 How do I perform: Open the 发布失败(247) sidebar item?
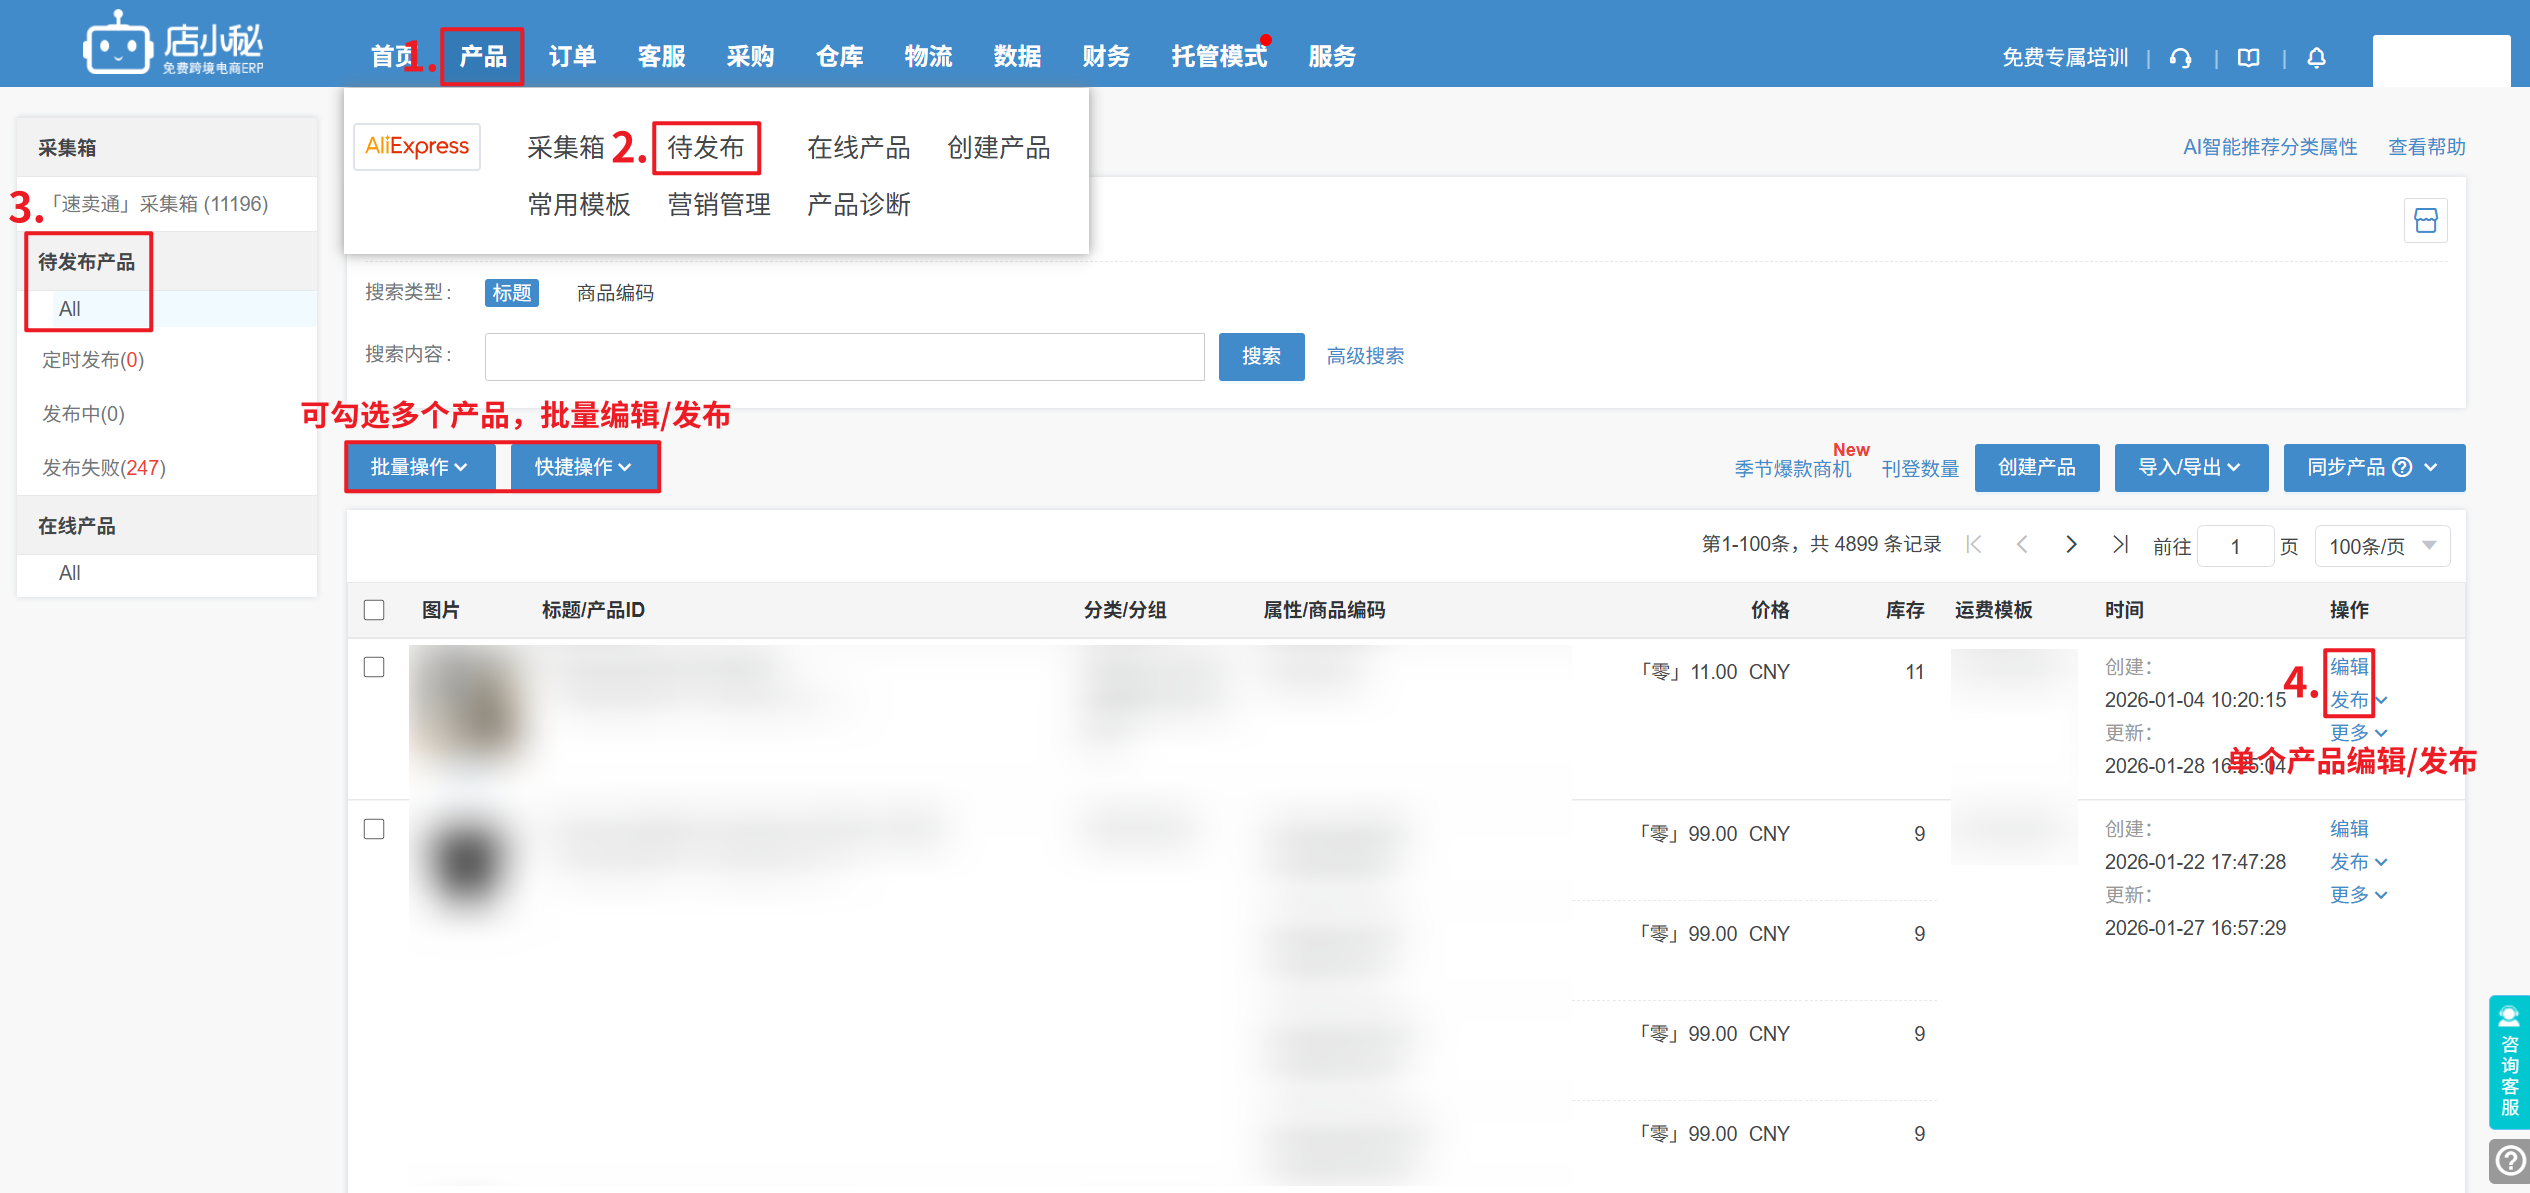pyautogui.click(x=104, y=468)
